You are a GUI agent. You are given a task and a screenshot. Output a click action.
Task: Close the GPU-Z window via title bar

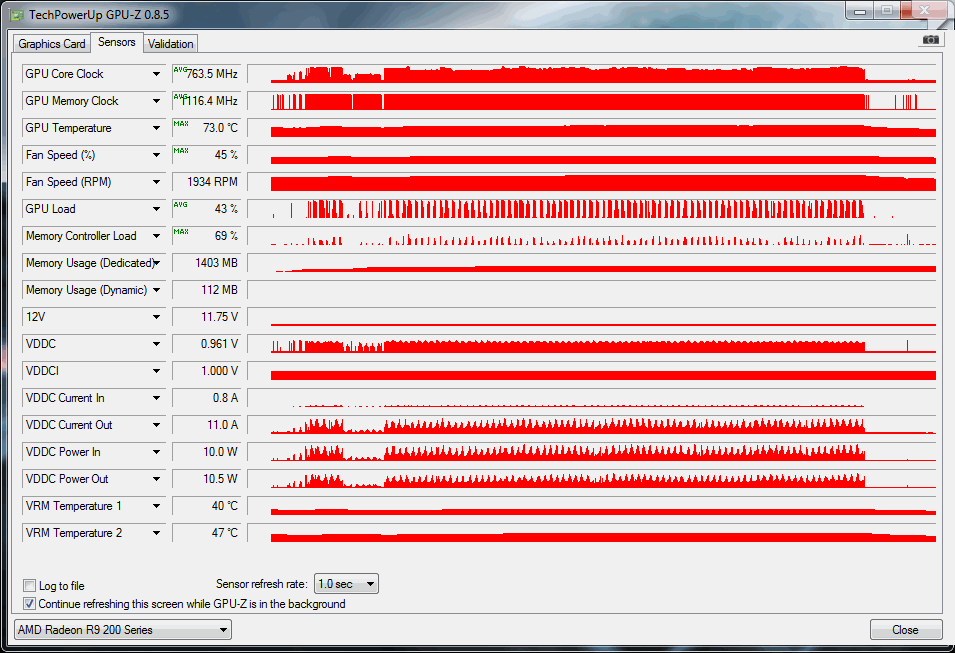pyautogui.click(x=924, y=10)
